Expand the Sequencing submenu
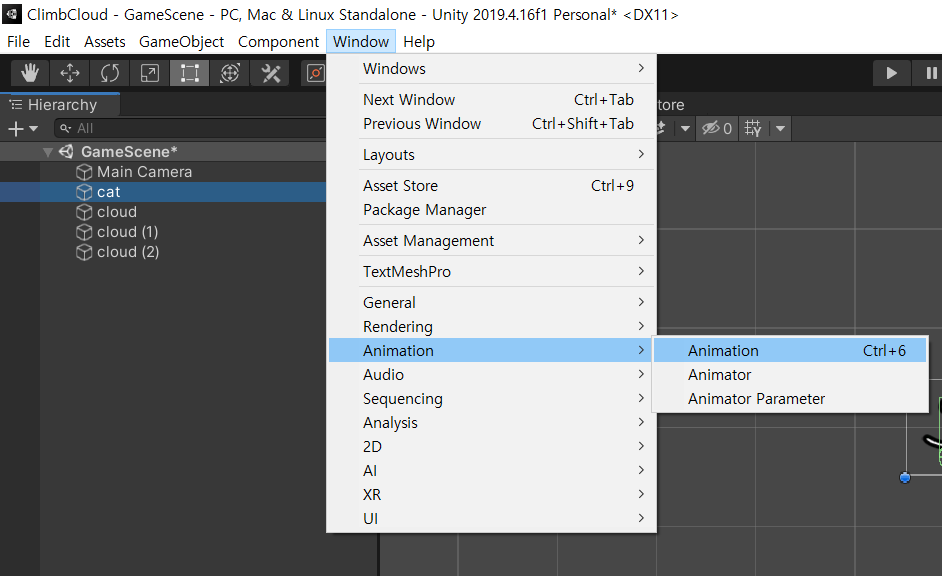 tap(493, 398)
